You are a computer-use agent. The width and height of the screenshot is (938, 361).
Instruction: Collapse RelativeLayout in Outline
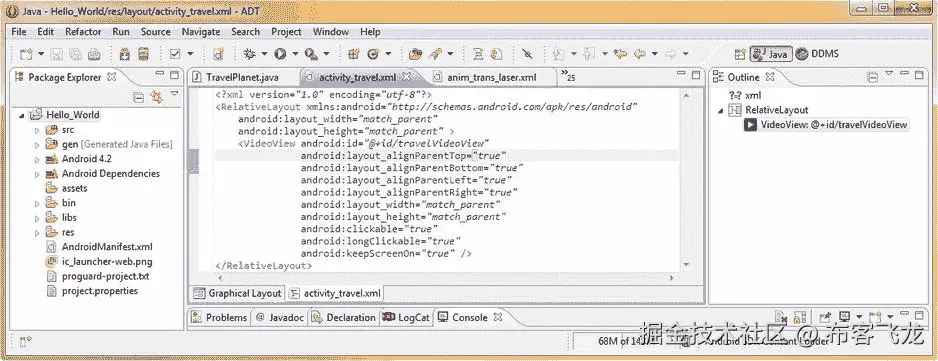721,110
